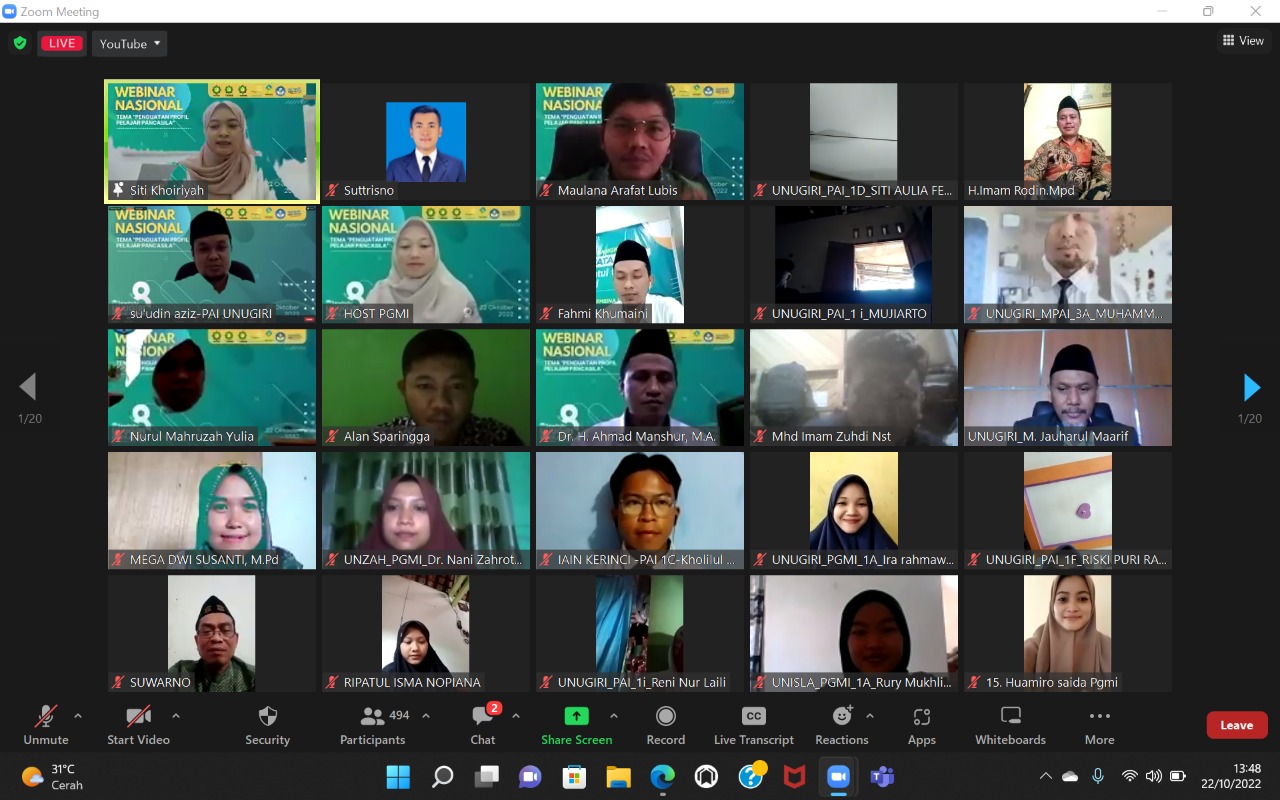The height and width of the screenshot is (800, 1280).
Task: Open the Whiteboards tool
Action: (x=1010, y=717)
